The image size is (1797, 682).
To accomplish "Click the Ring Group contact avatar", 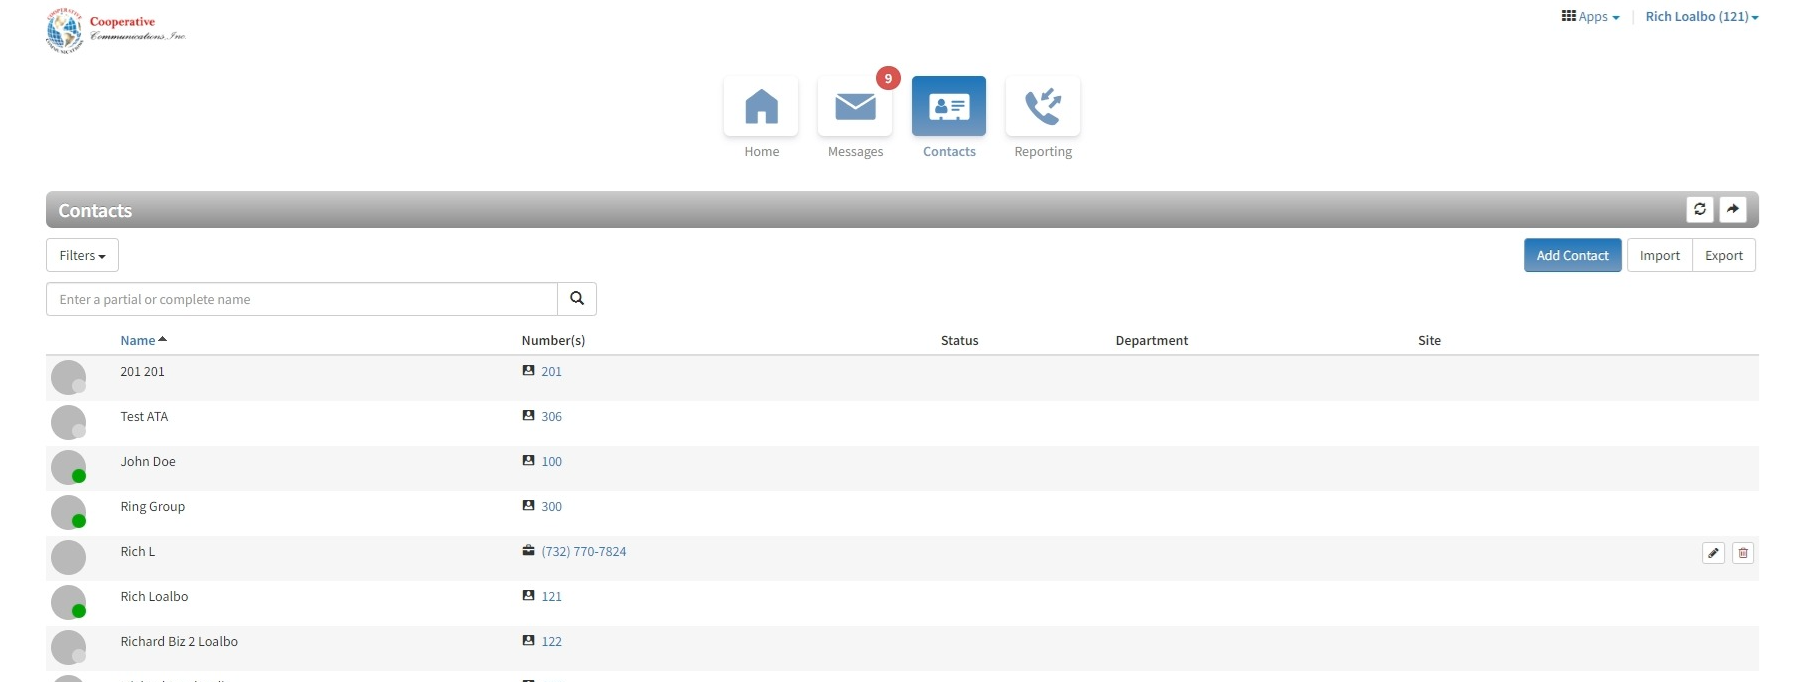I will point(68,512).
